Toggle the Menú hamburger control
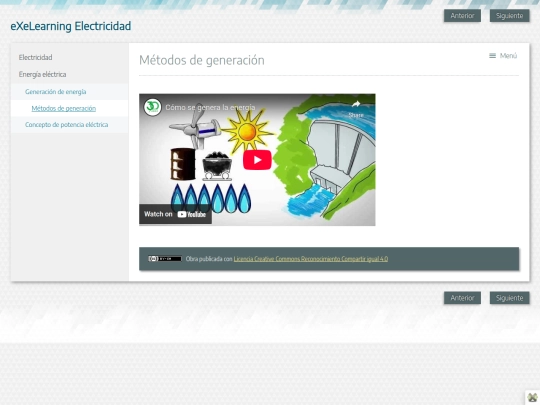The height and width of the screenshot is (405, 540). click(x=503, y=56)
